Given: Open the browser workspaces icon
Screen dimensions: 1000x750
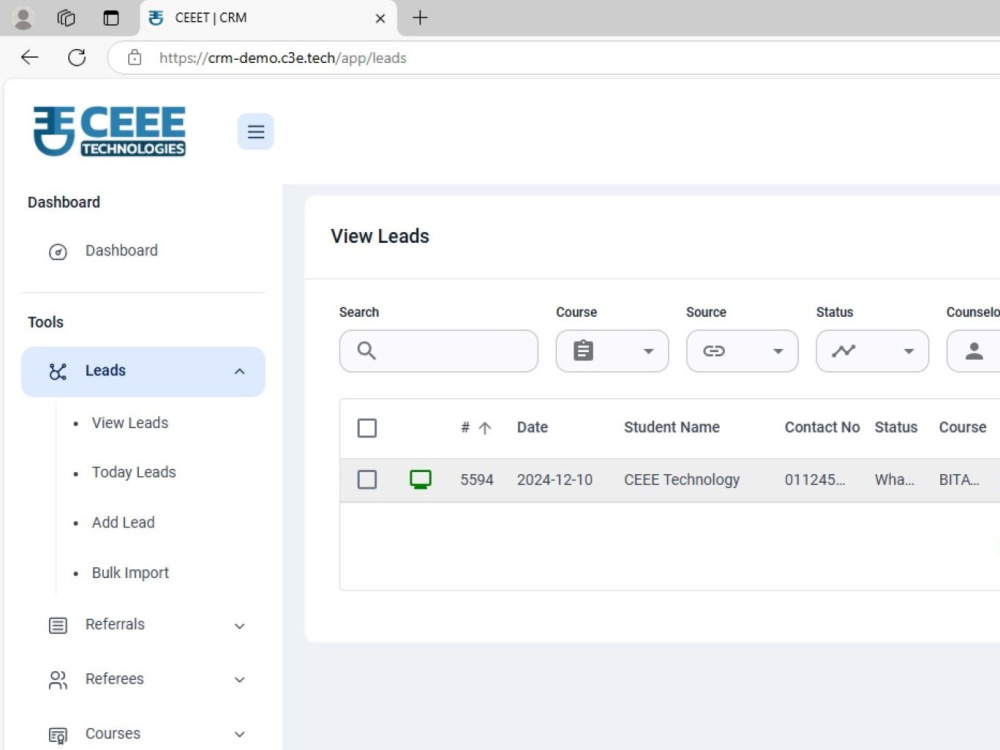Looking at the screenshot, I should pos(66,18).
